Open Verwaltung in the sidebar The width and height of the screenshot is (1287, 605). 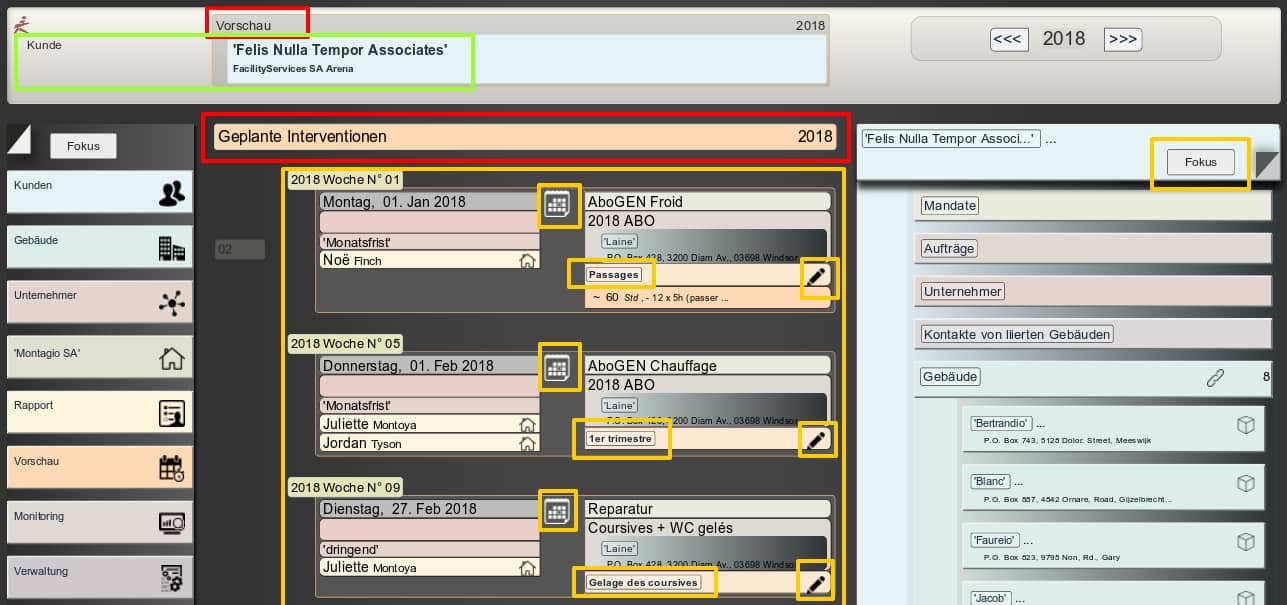click(x=99, y=577)
